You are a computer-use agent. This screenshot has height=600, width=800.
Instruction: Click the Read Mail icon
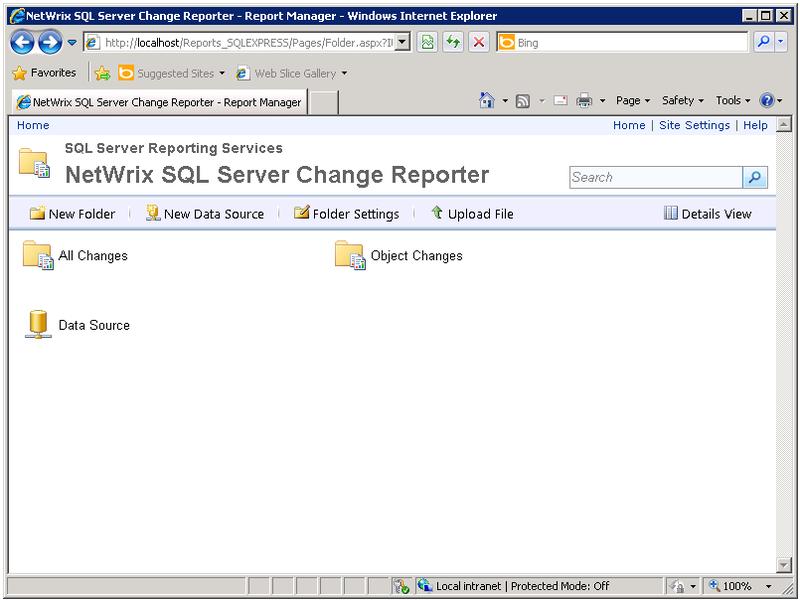560,101
